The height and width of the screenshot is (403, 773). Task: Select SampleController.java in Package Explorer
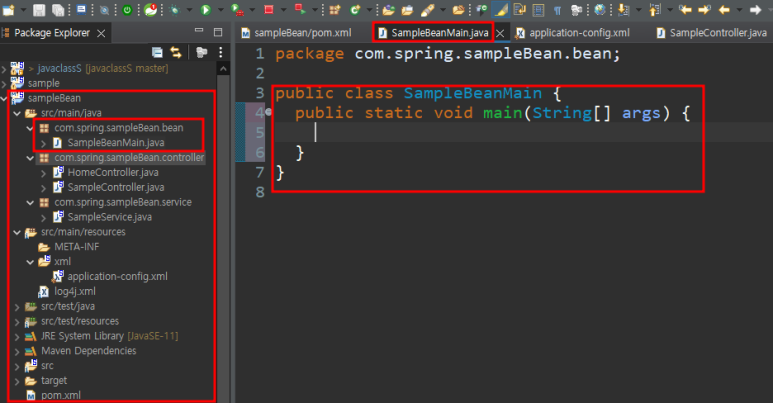(x=116, y=187)
